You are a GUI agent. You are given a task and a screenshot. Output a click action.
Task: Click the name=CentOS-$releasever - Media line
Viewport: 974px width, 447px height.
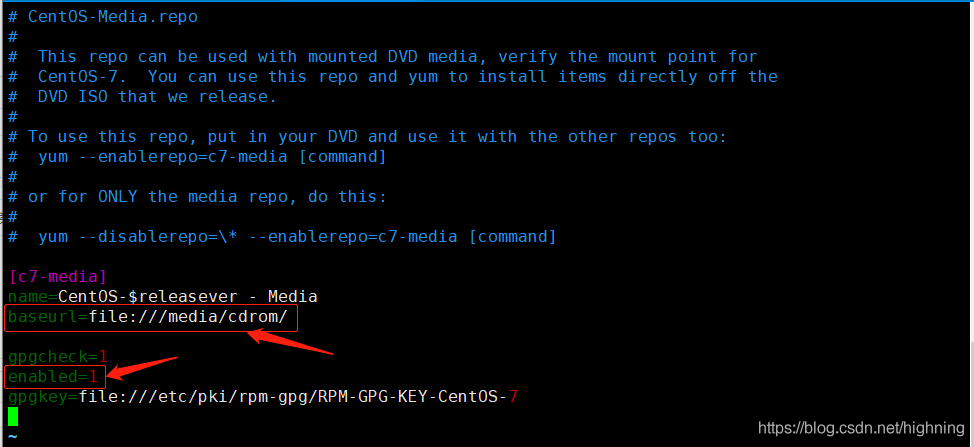(163, 296)
